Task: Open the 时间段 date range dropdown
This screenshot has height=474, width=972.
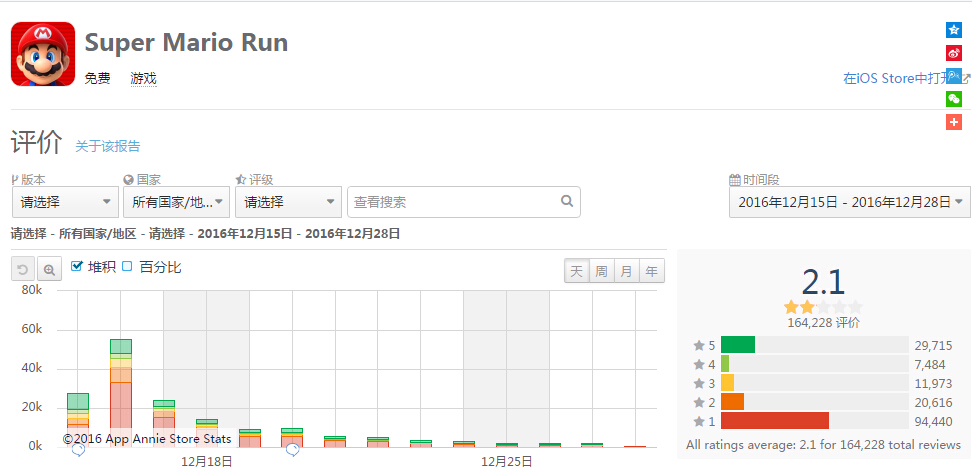Action: pyautogui.click(x=849, y=202)
